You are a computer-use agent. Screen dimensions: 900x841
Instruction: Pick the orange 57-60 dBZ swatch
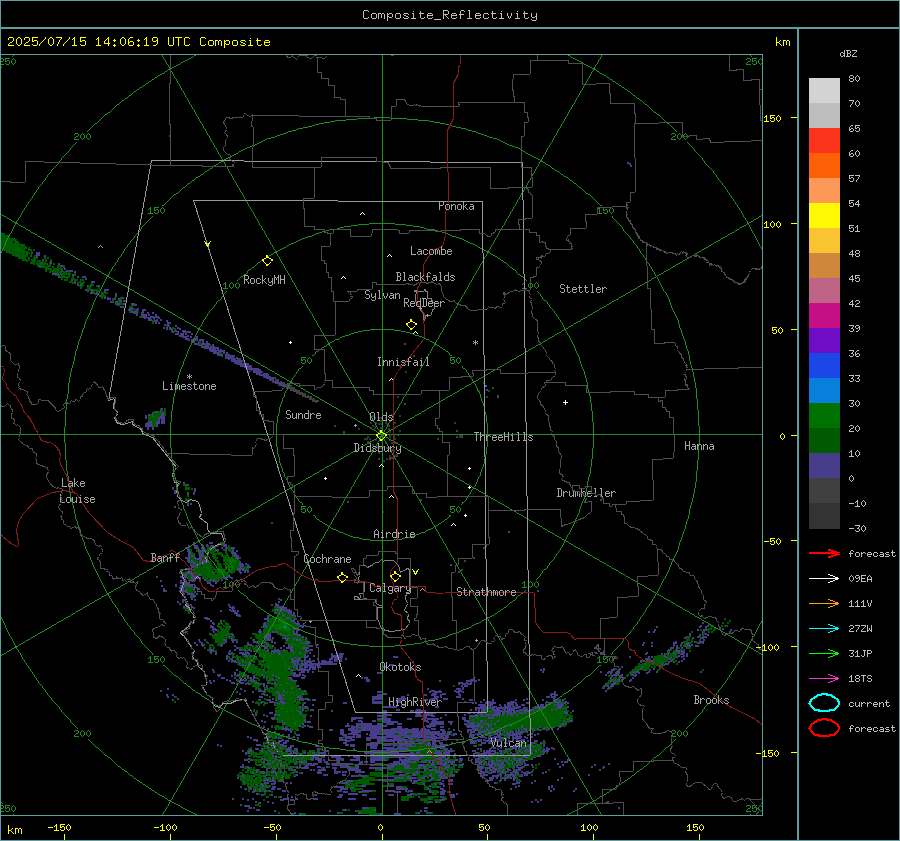point(824,166)
